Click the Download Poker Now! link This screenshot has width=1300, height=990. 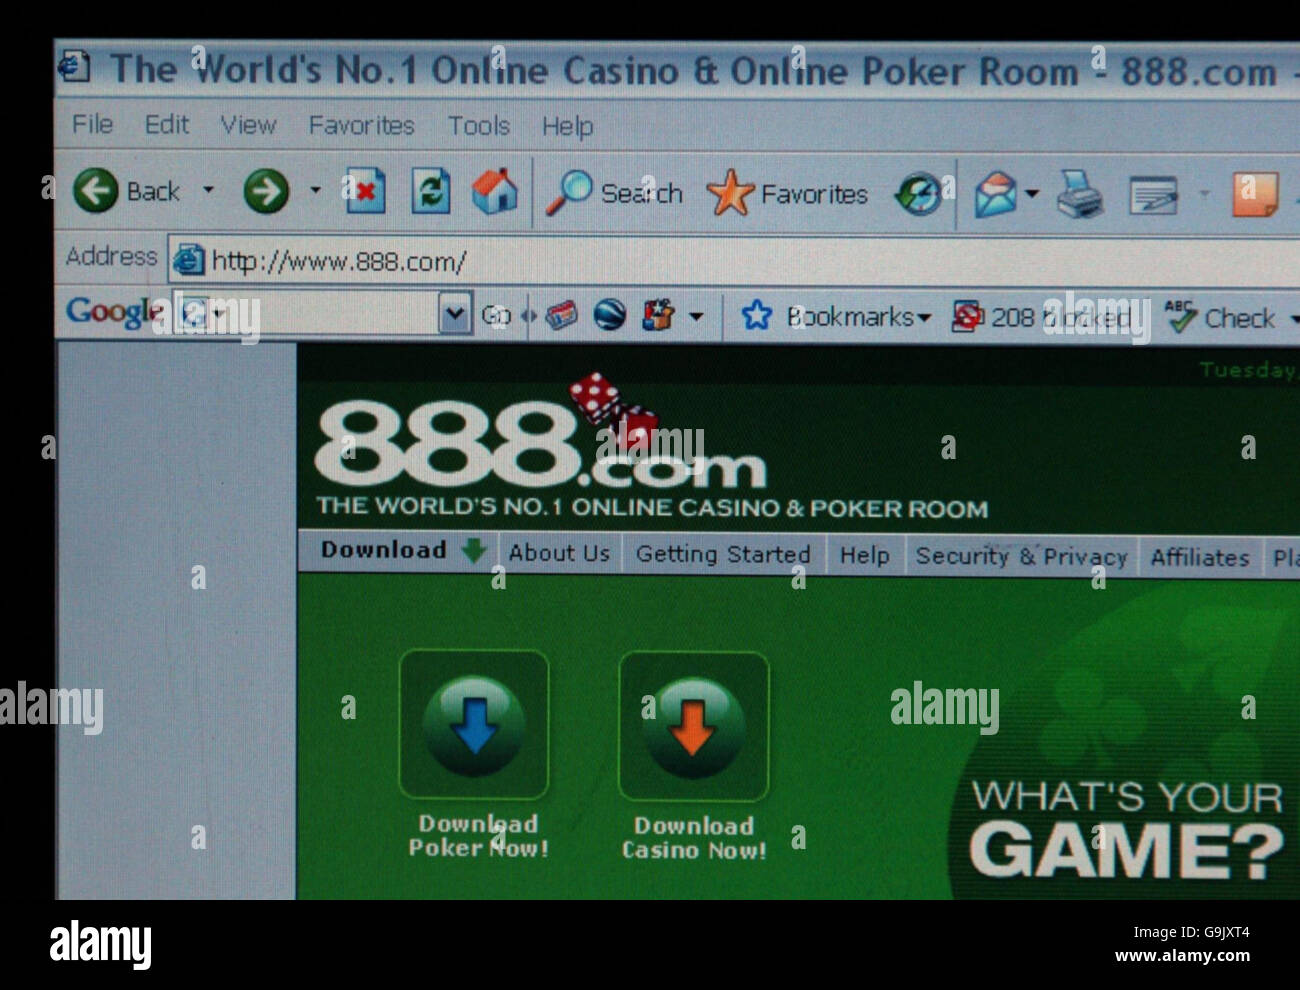tap(478, 836)
